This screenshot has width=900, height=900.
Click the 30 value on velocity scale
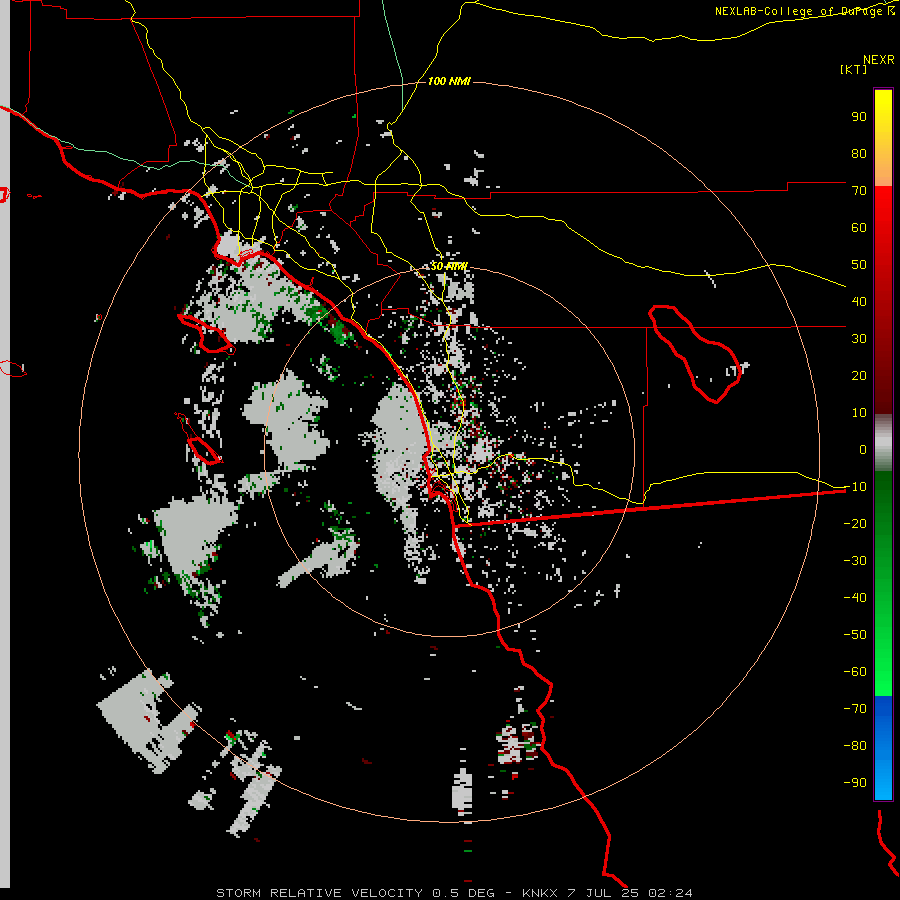click(859, 339)
